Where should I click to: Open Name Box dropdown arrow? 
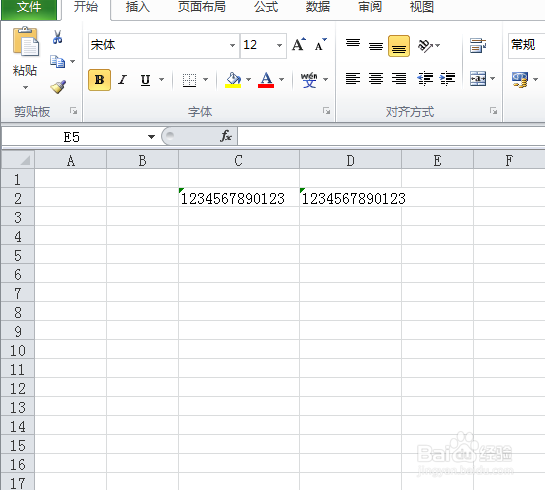151,137
